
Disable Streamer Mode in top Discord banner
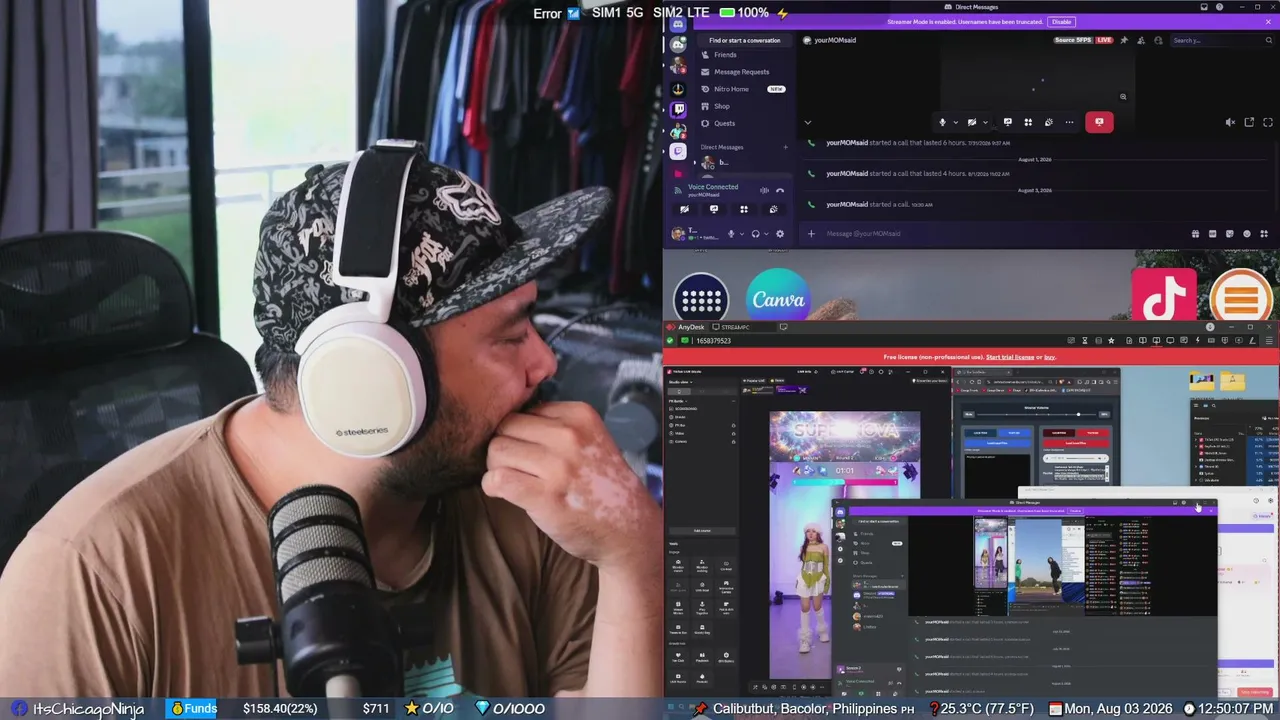click(x=1061, y=21)
